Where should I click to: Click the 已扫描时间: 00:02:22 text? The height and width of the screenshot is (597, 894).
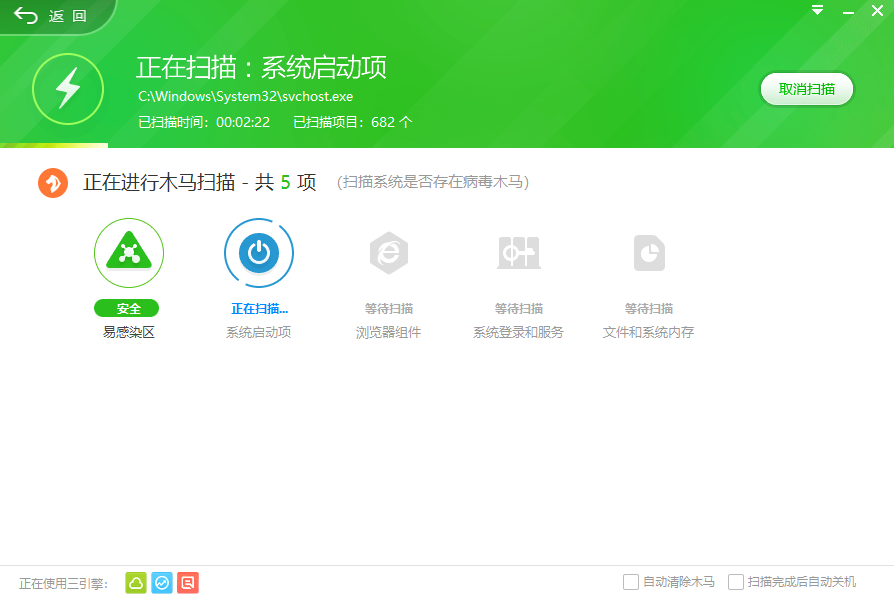(204, 122)
